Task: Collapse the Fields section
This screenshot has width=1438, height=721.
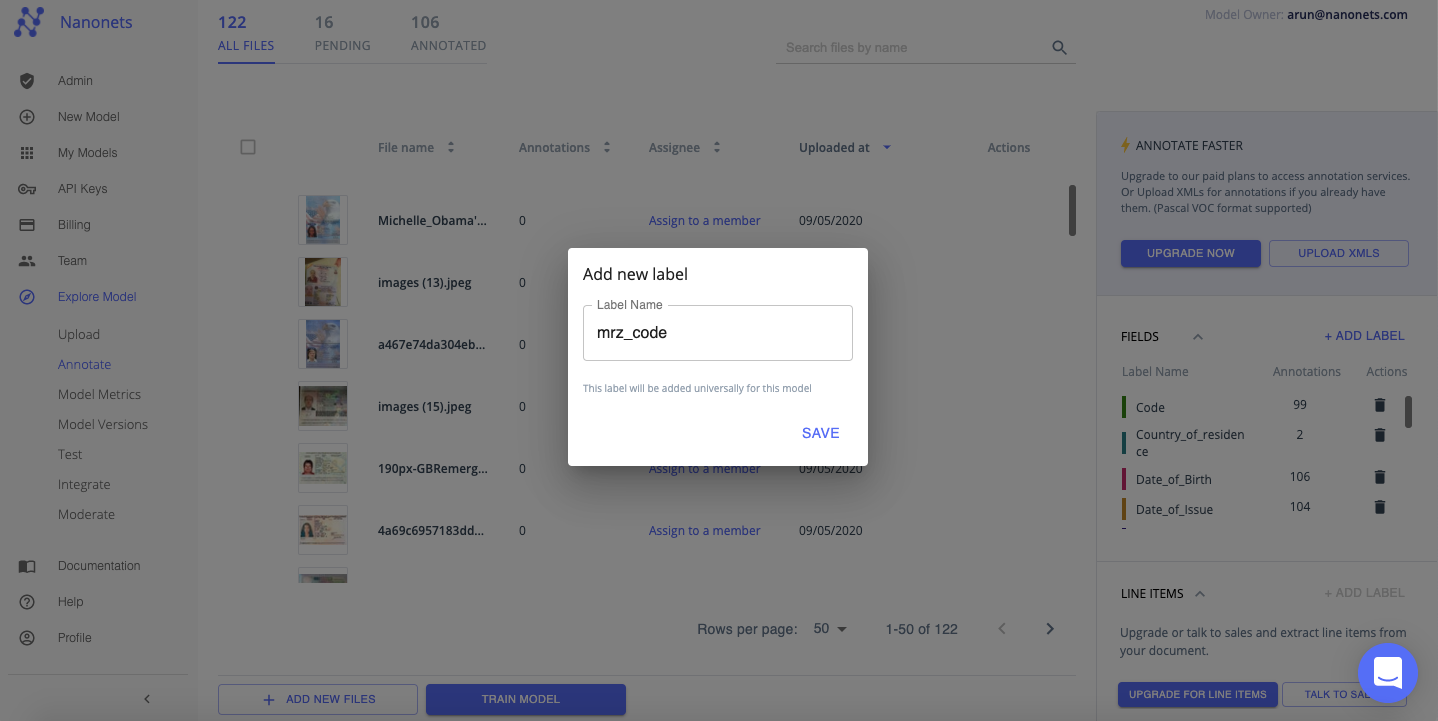Action: (1198, 337)
